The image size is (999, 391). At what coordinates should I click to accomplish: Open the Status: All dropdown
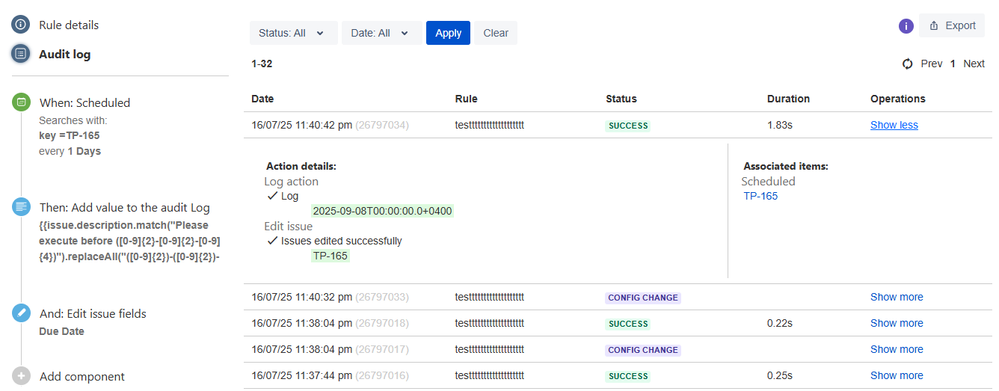pyautogui.click(x=294, y=33)
